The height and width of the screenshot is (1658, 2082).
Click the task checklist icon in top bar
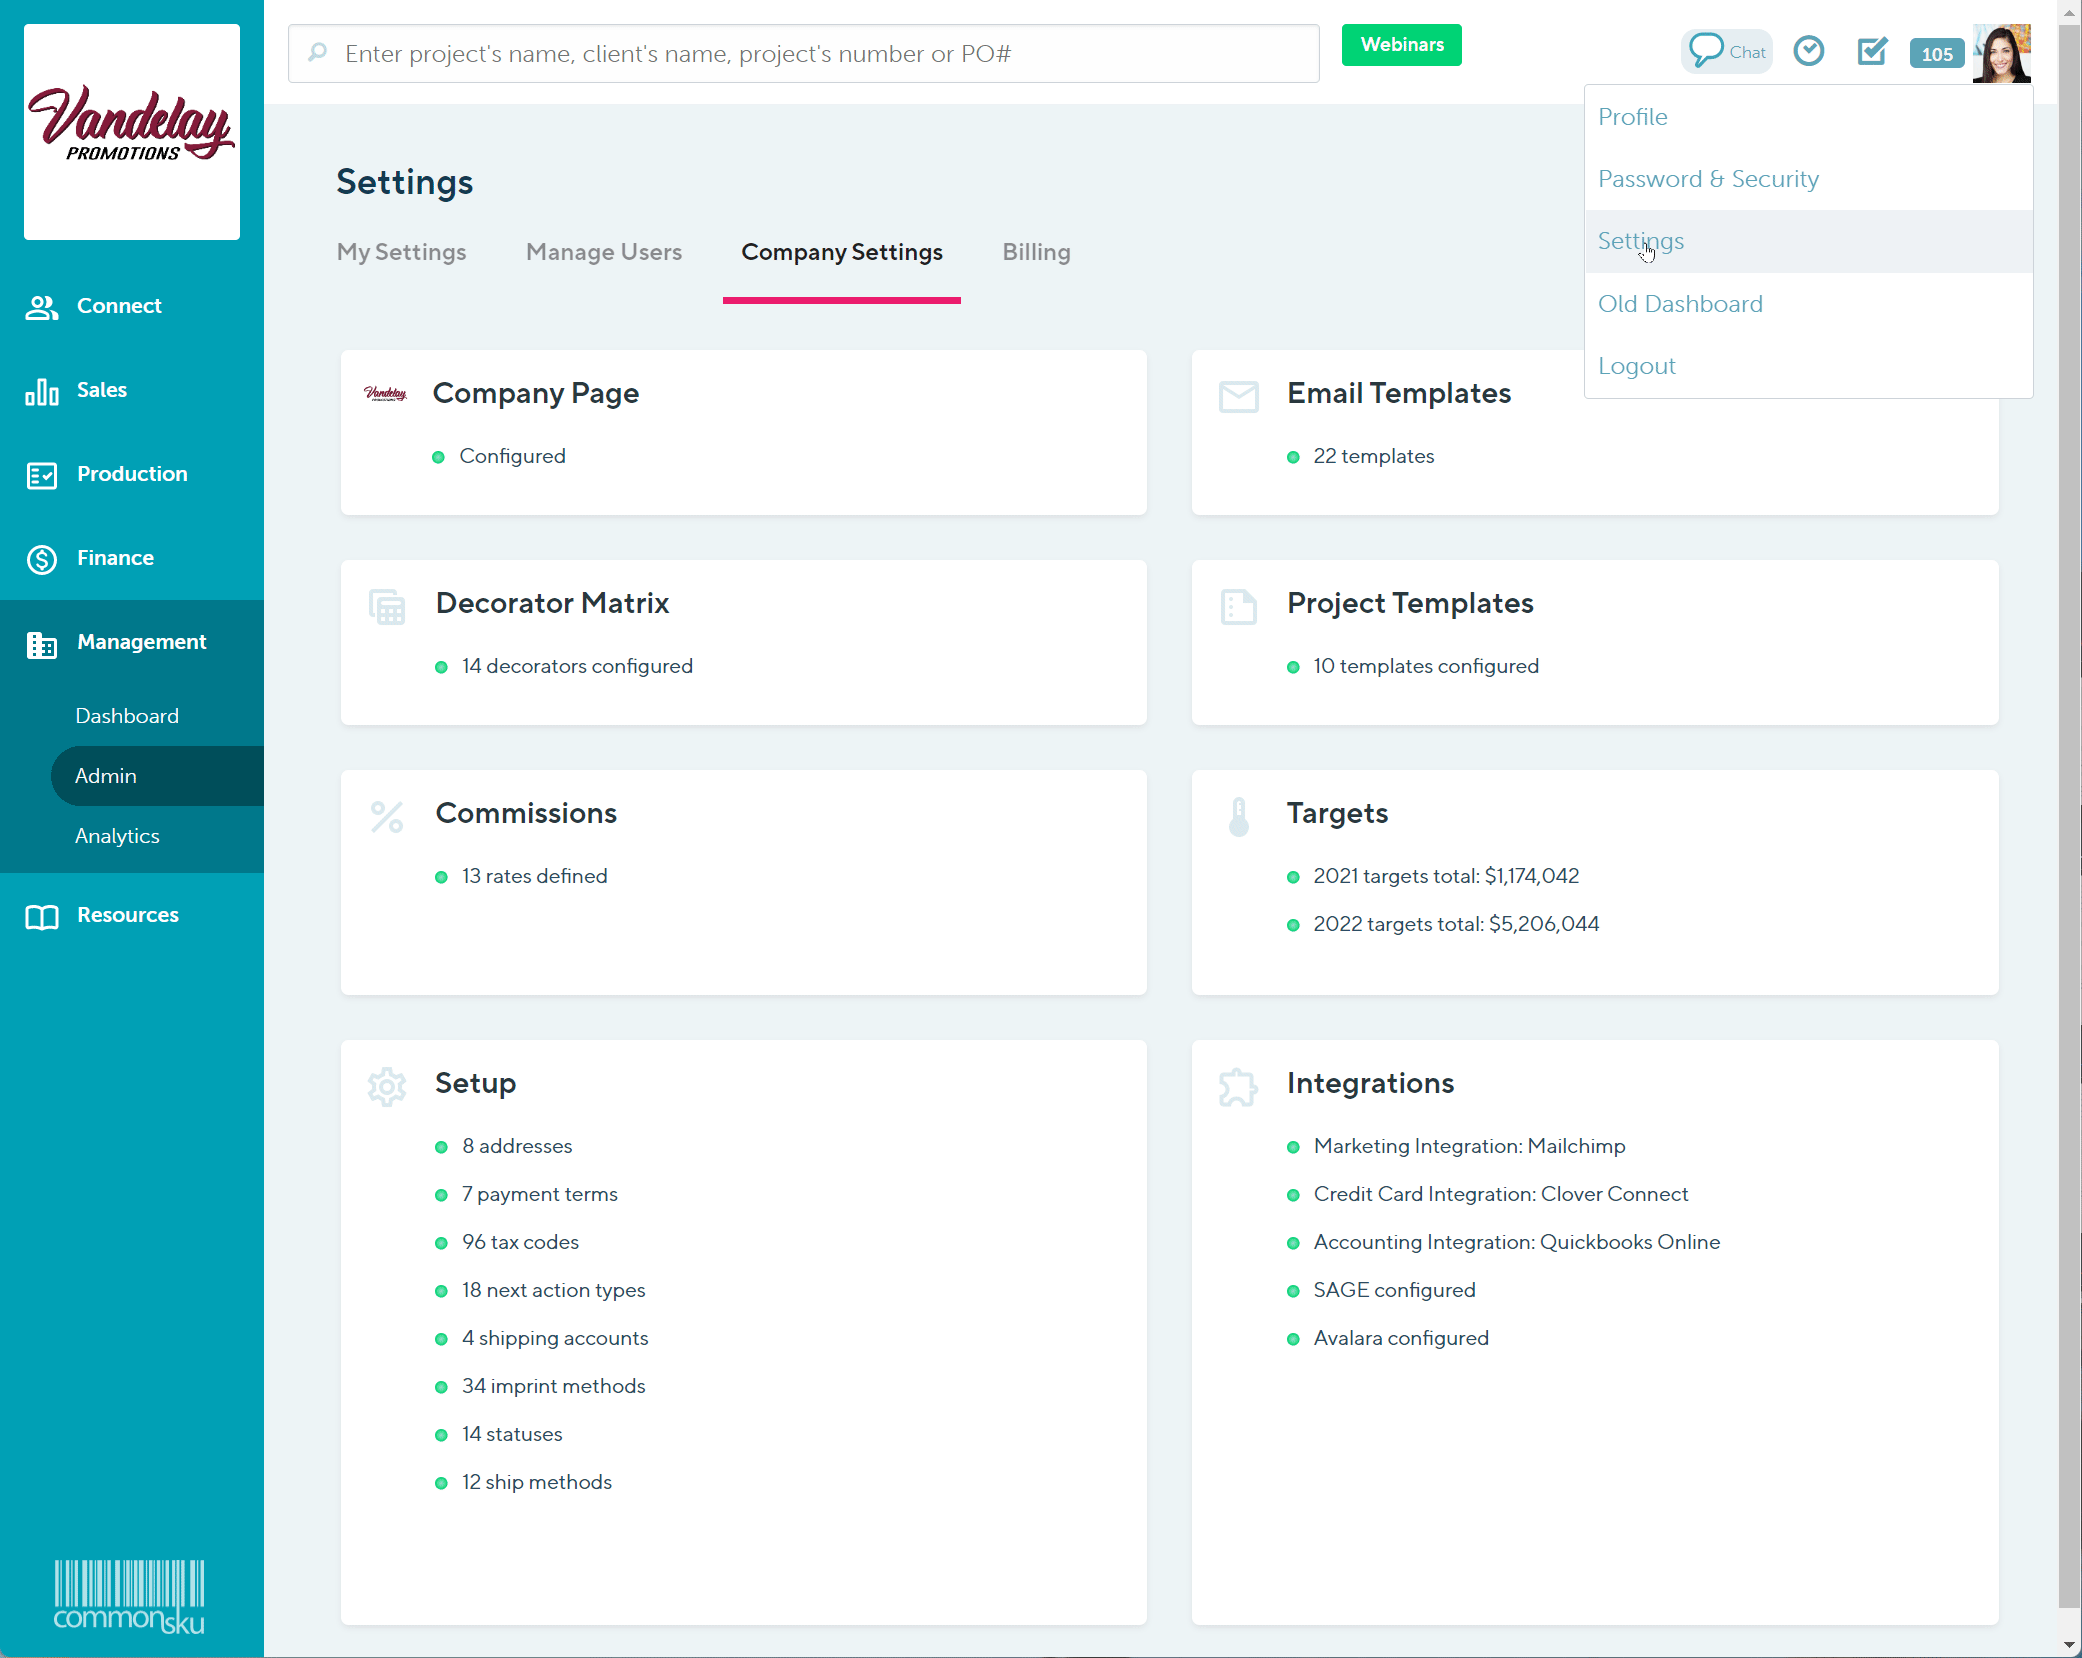point(1872,52)
